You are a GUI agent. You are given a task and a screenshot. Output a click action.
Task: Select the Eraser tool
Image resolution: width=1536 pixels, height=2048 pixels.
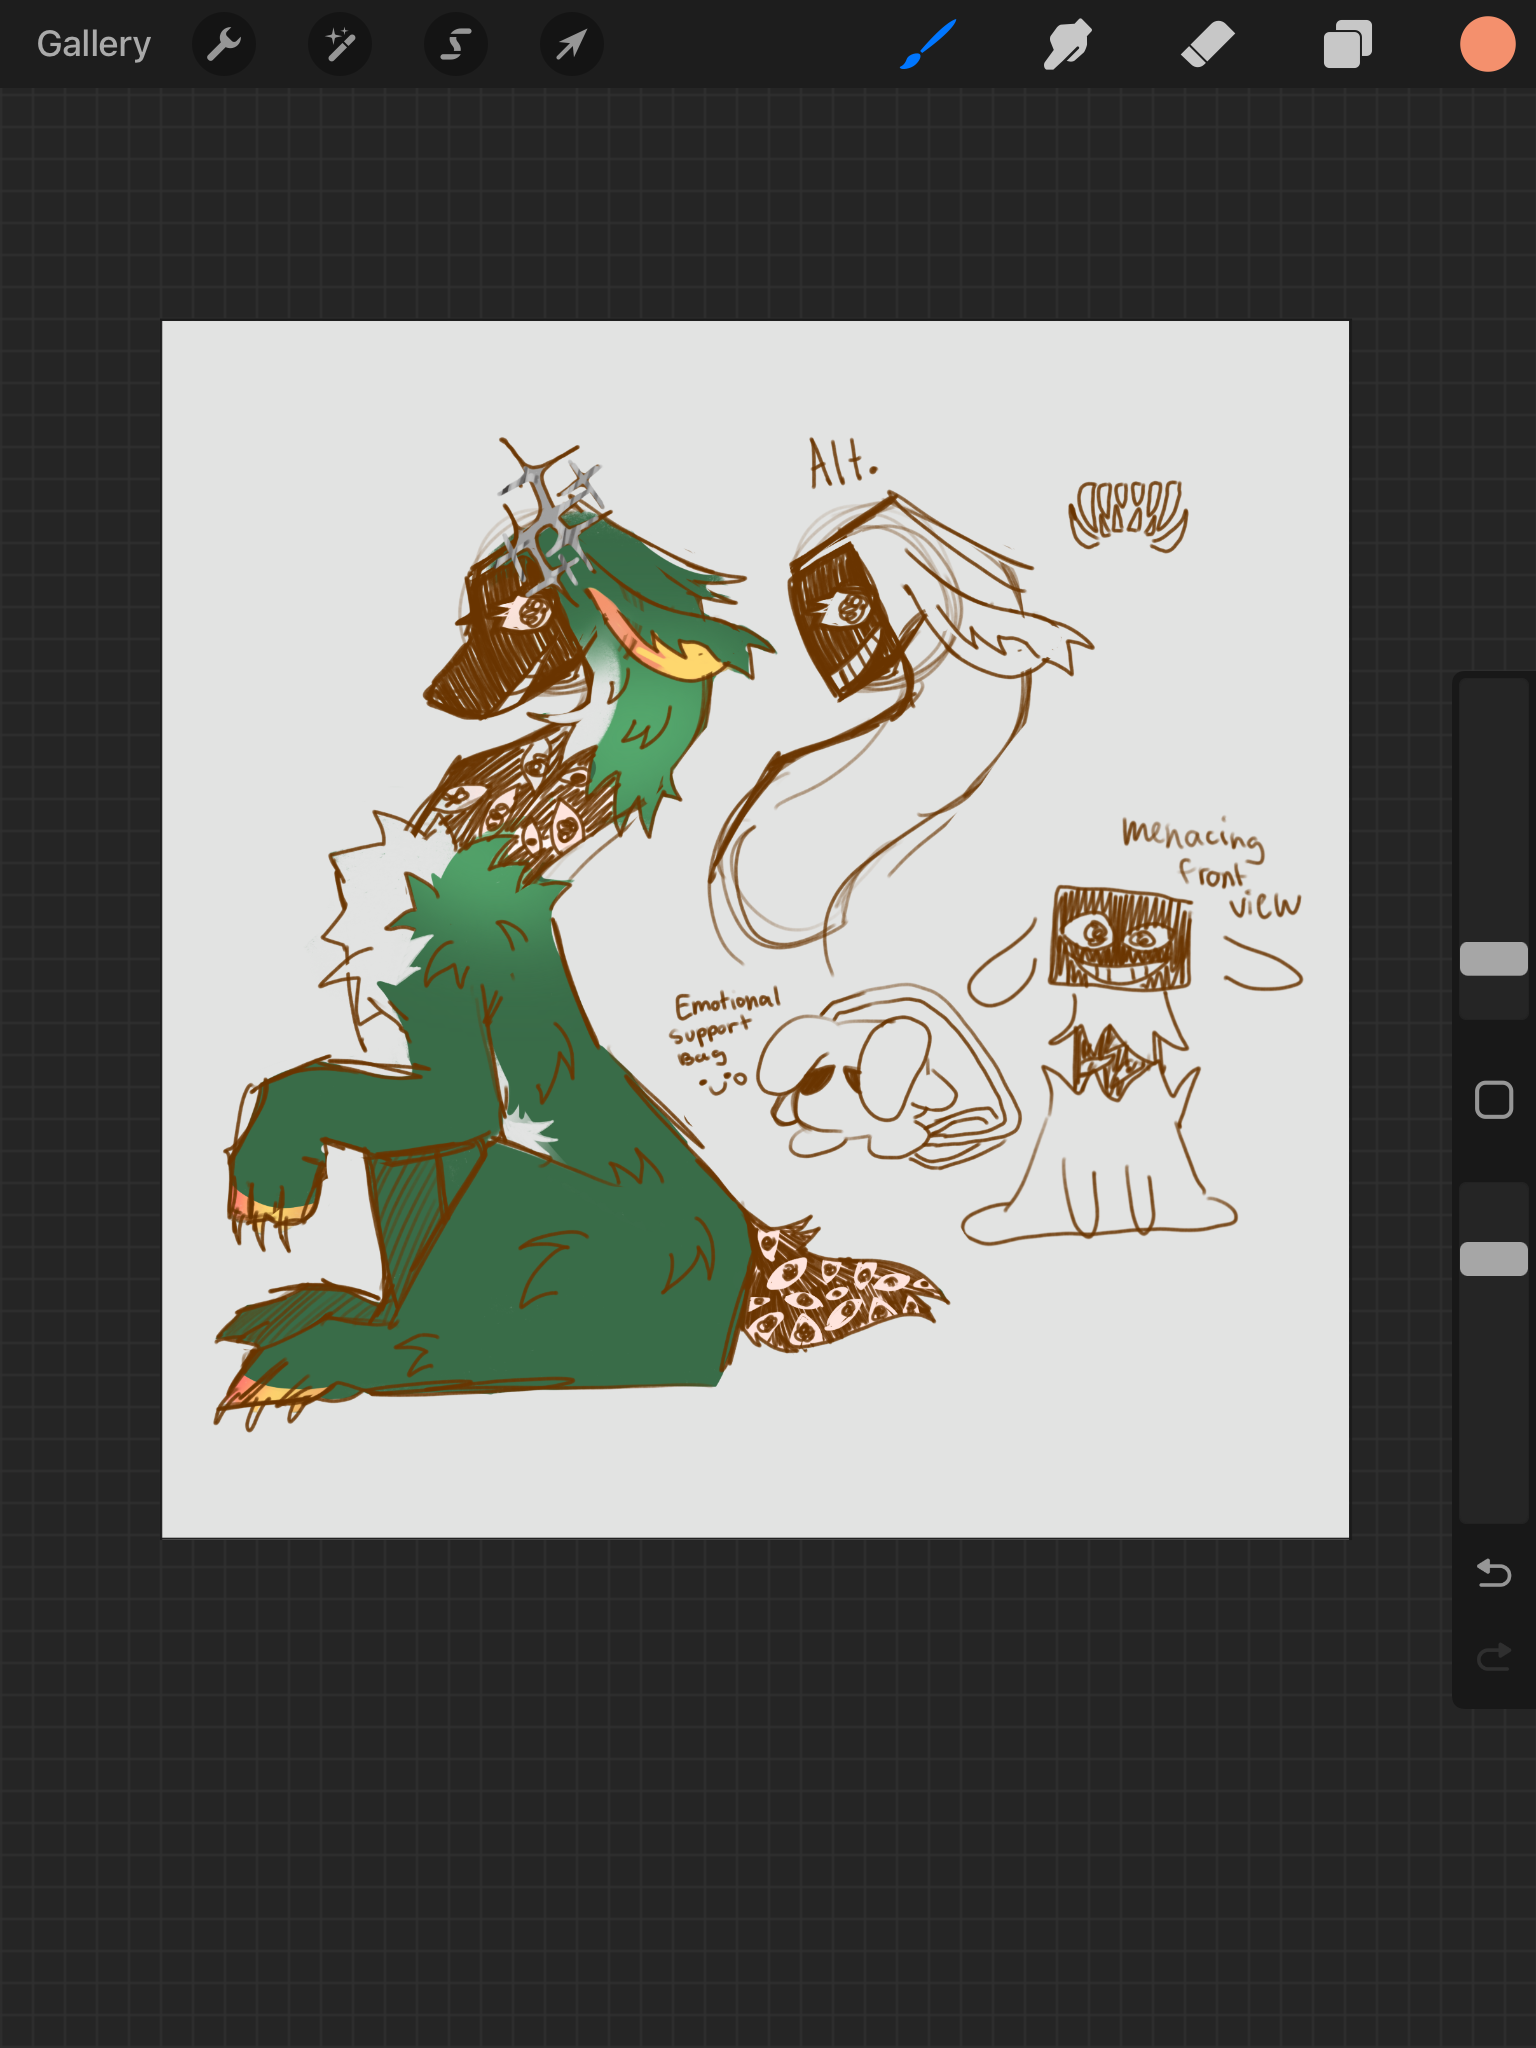1207,44
